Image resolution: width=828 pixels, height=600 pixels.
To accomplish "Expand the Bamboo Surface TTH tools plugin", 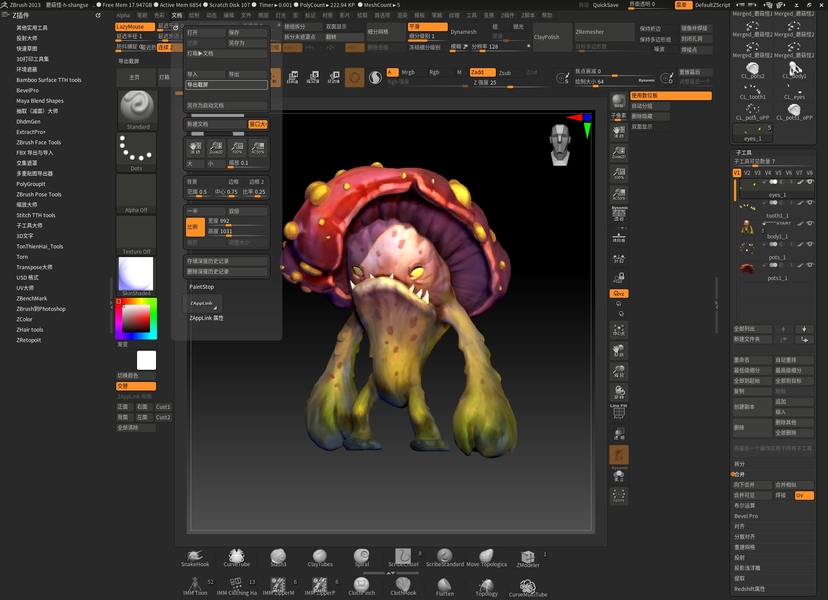I will pos(49,80).
